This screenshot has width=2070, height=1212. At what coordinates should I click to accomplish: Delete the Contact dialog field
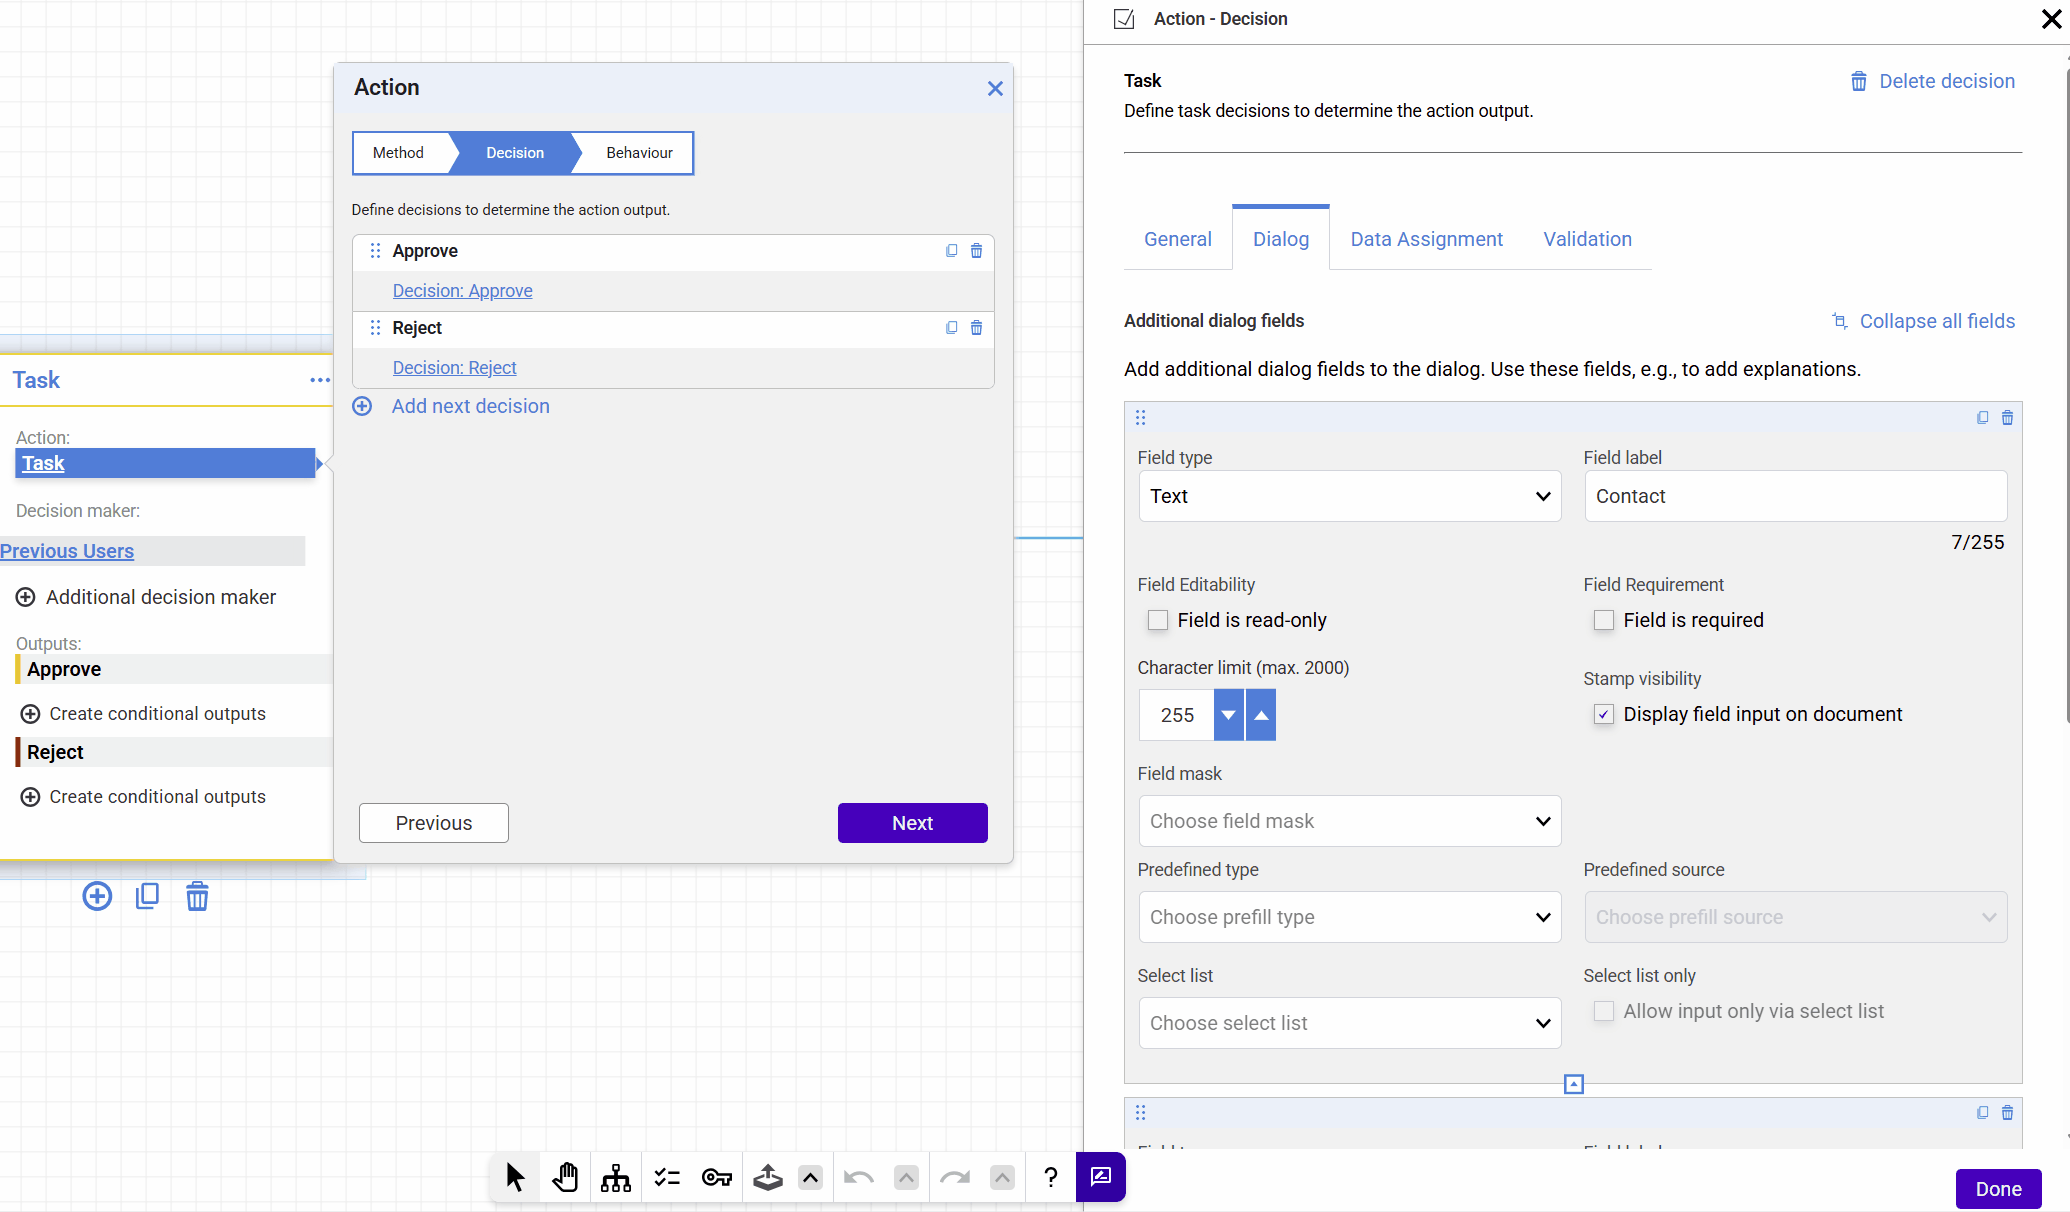click(x=2007, y=418)
